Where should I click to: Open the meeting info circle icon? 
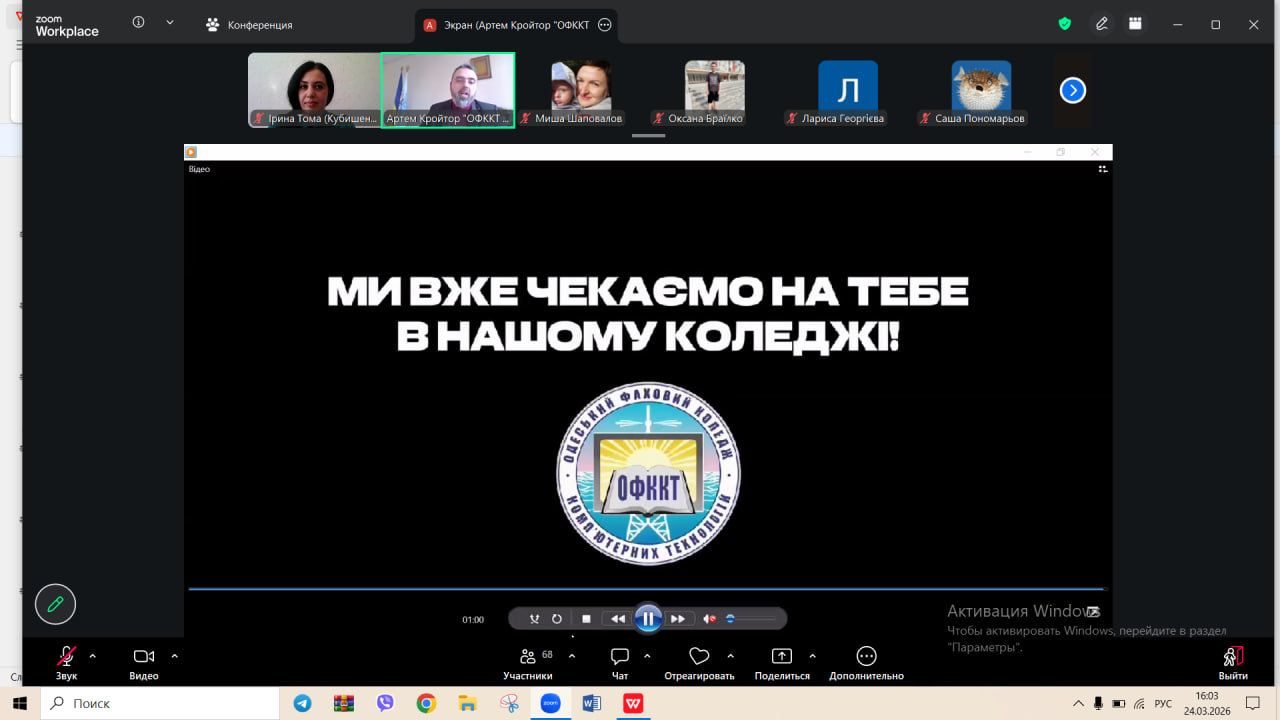138,23
